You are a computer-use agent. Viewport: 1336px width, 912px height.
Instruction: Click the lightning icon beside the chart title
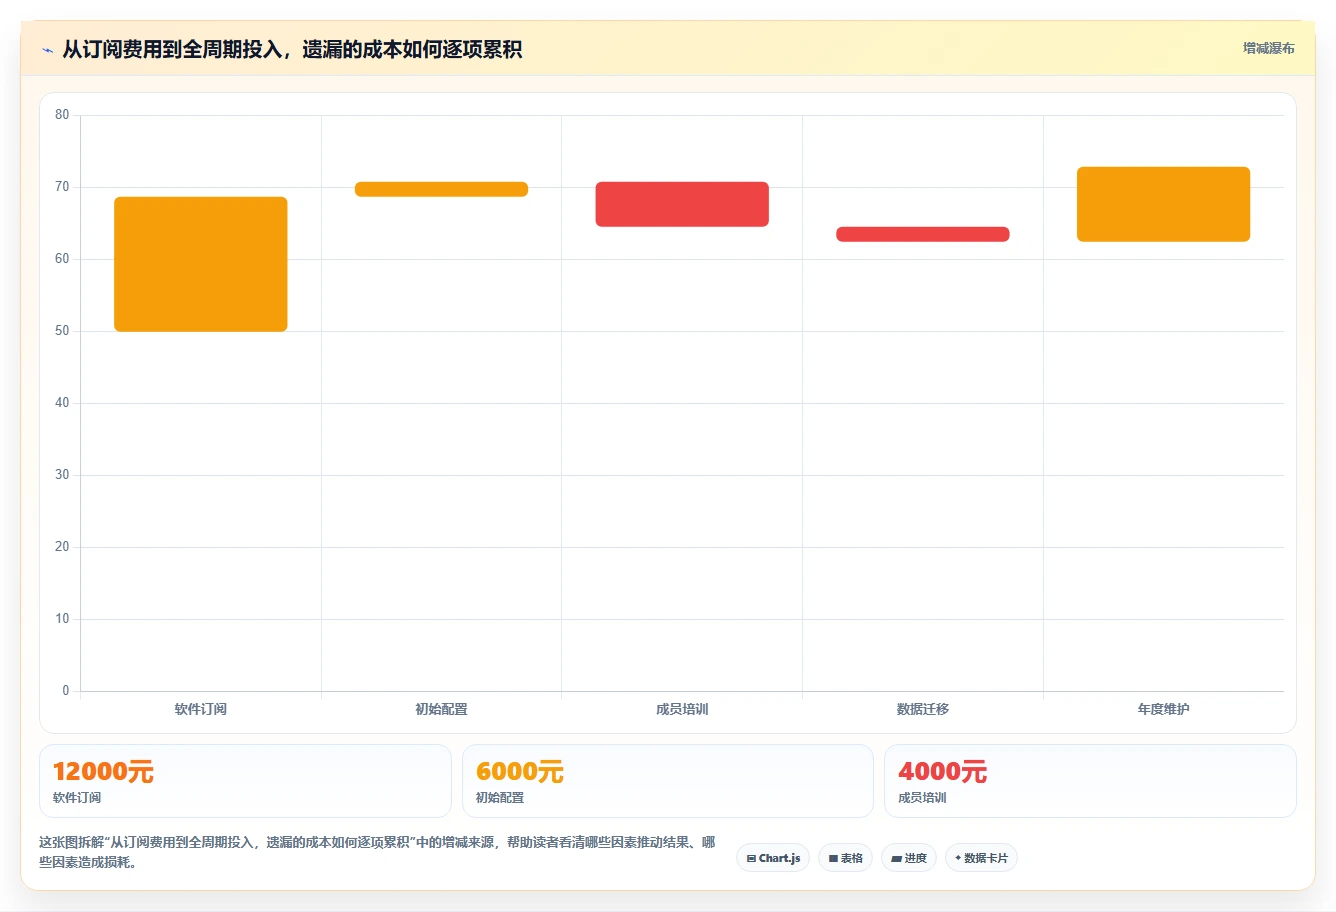click(x=47, y=50)
